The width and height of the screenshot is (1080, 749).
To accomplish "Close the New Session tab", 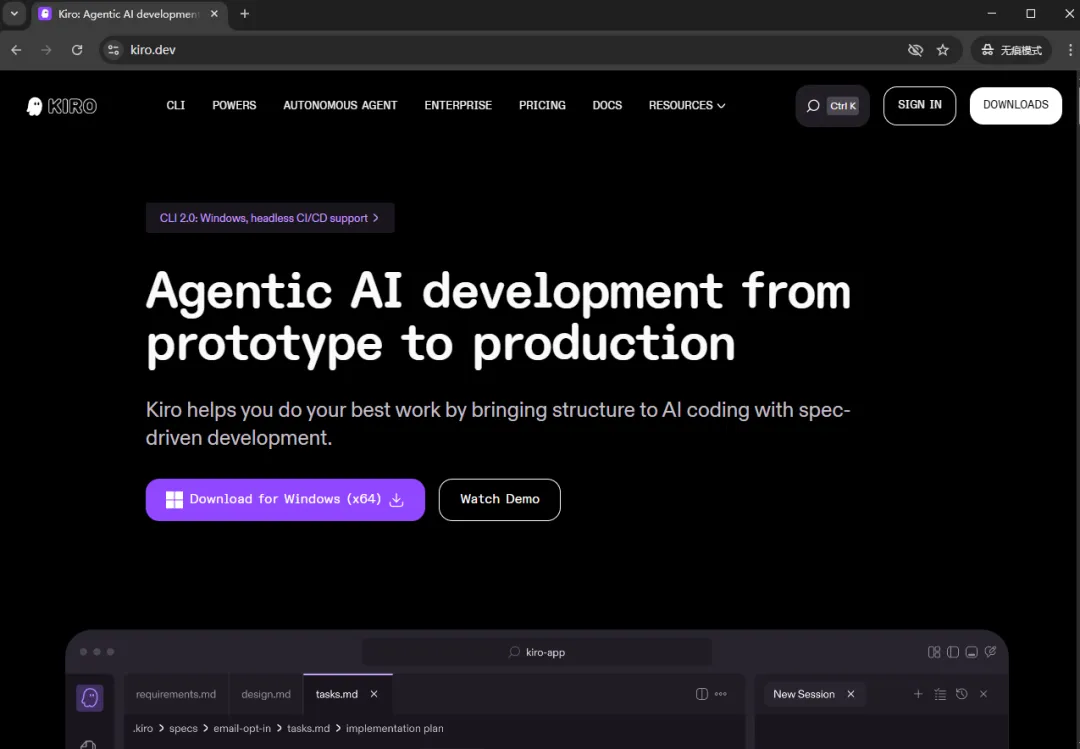I will tap(851, 694).
